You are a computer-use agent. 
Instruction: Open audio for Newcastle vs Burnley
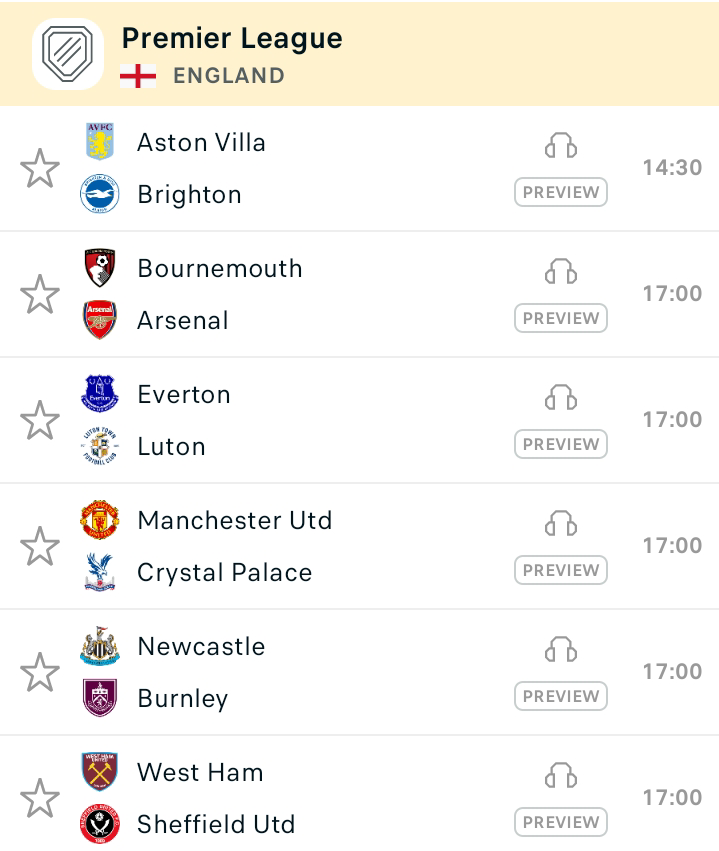561,650
